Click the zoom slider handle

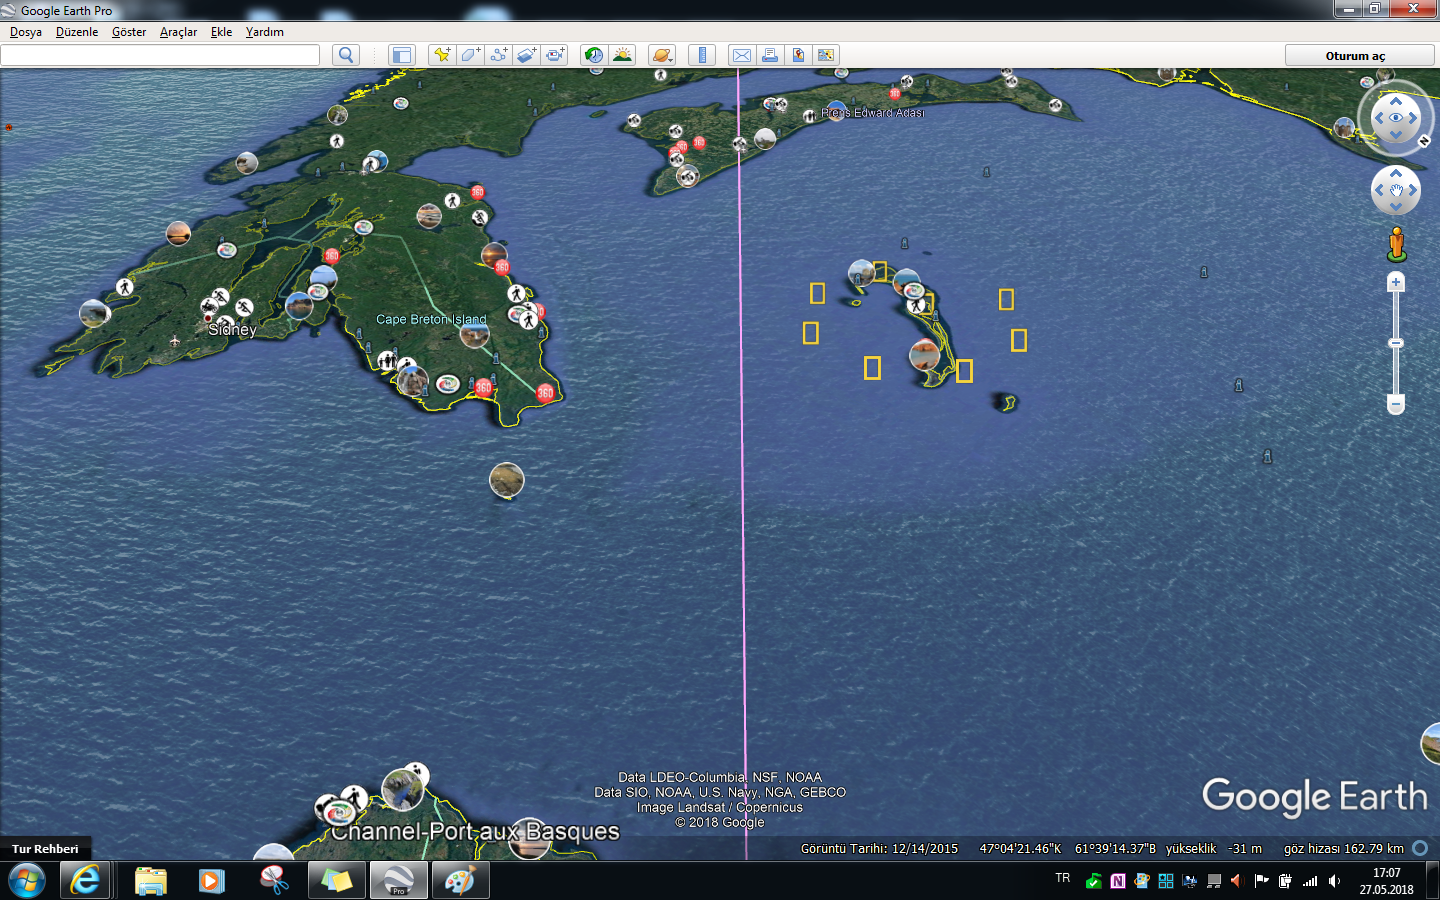(x=1396, y=343)
